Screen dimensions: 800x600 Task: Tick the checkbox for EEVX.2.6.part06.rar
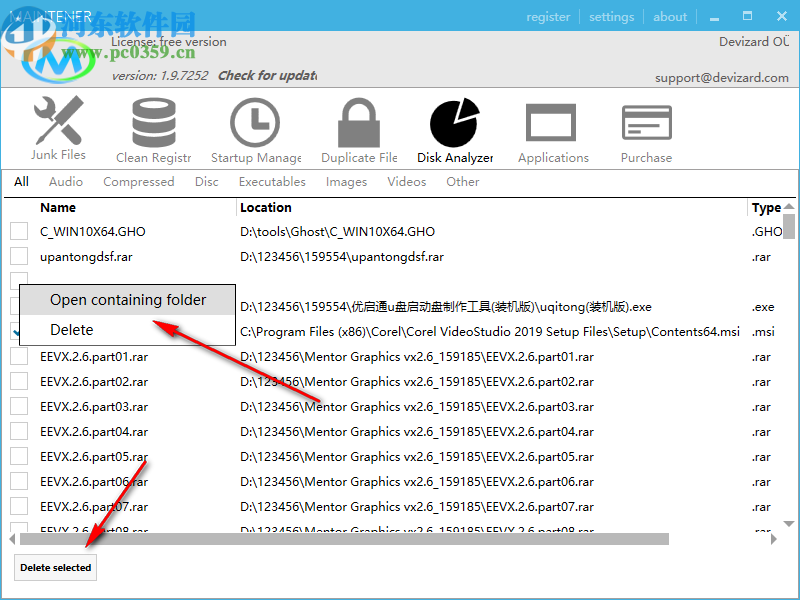coord(19,481)
